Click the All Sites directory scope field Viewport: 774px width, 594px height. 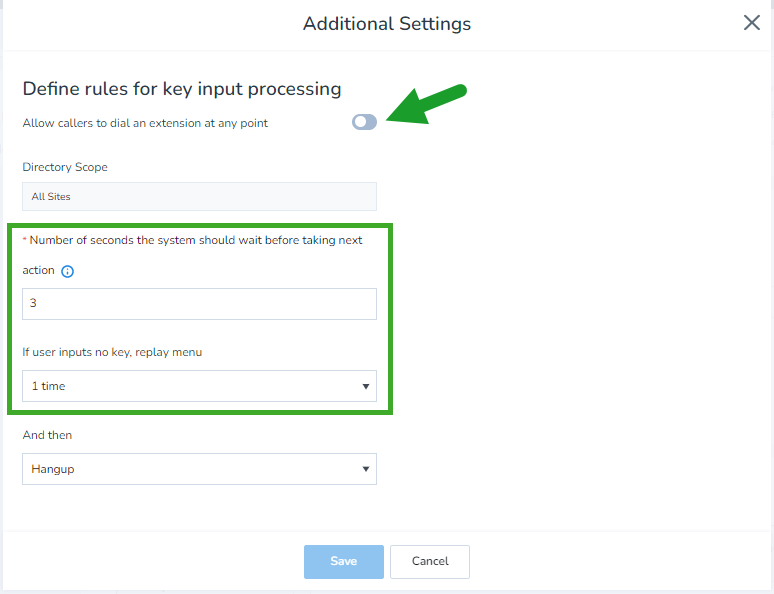[x=199, y=197]
